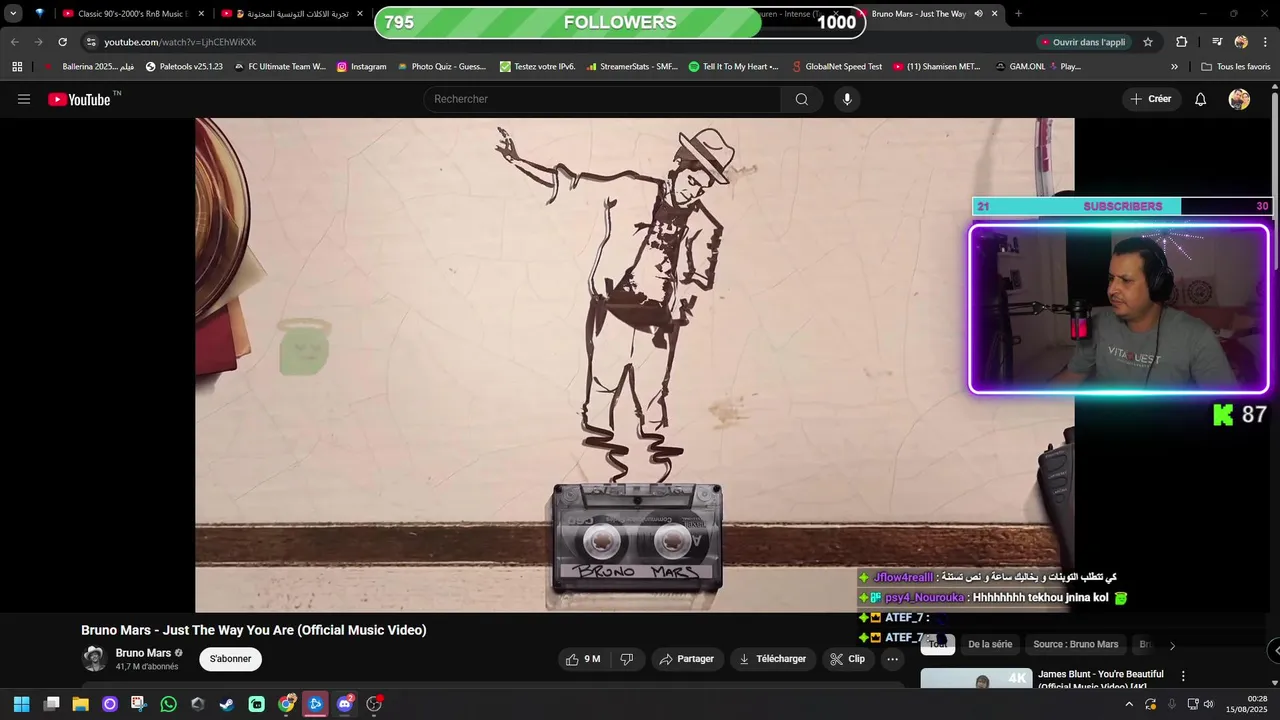Image resolution: width=1280 pixels, height=720 pixels.
Task: Click the Bruno Mars video player
Action: 634,365
